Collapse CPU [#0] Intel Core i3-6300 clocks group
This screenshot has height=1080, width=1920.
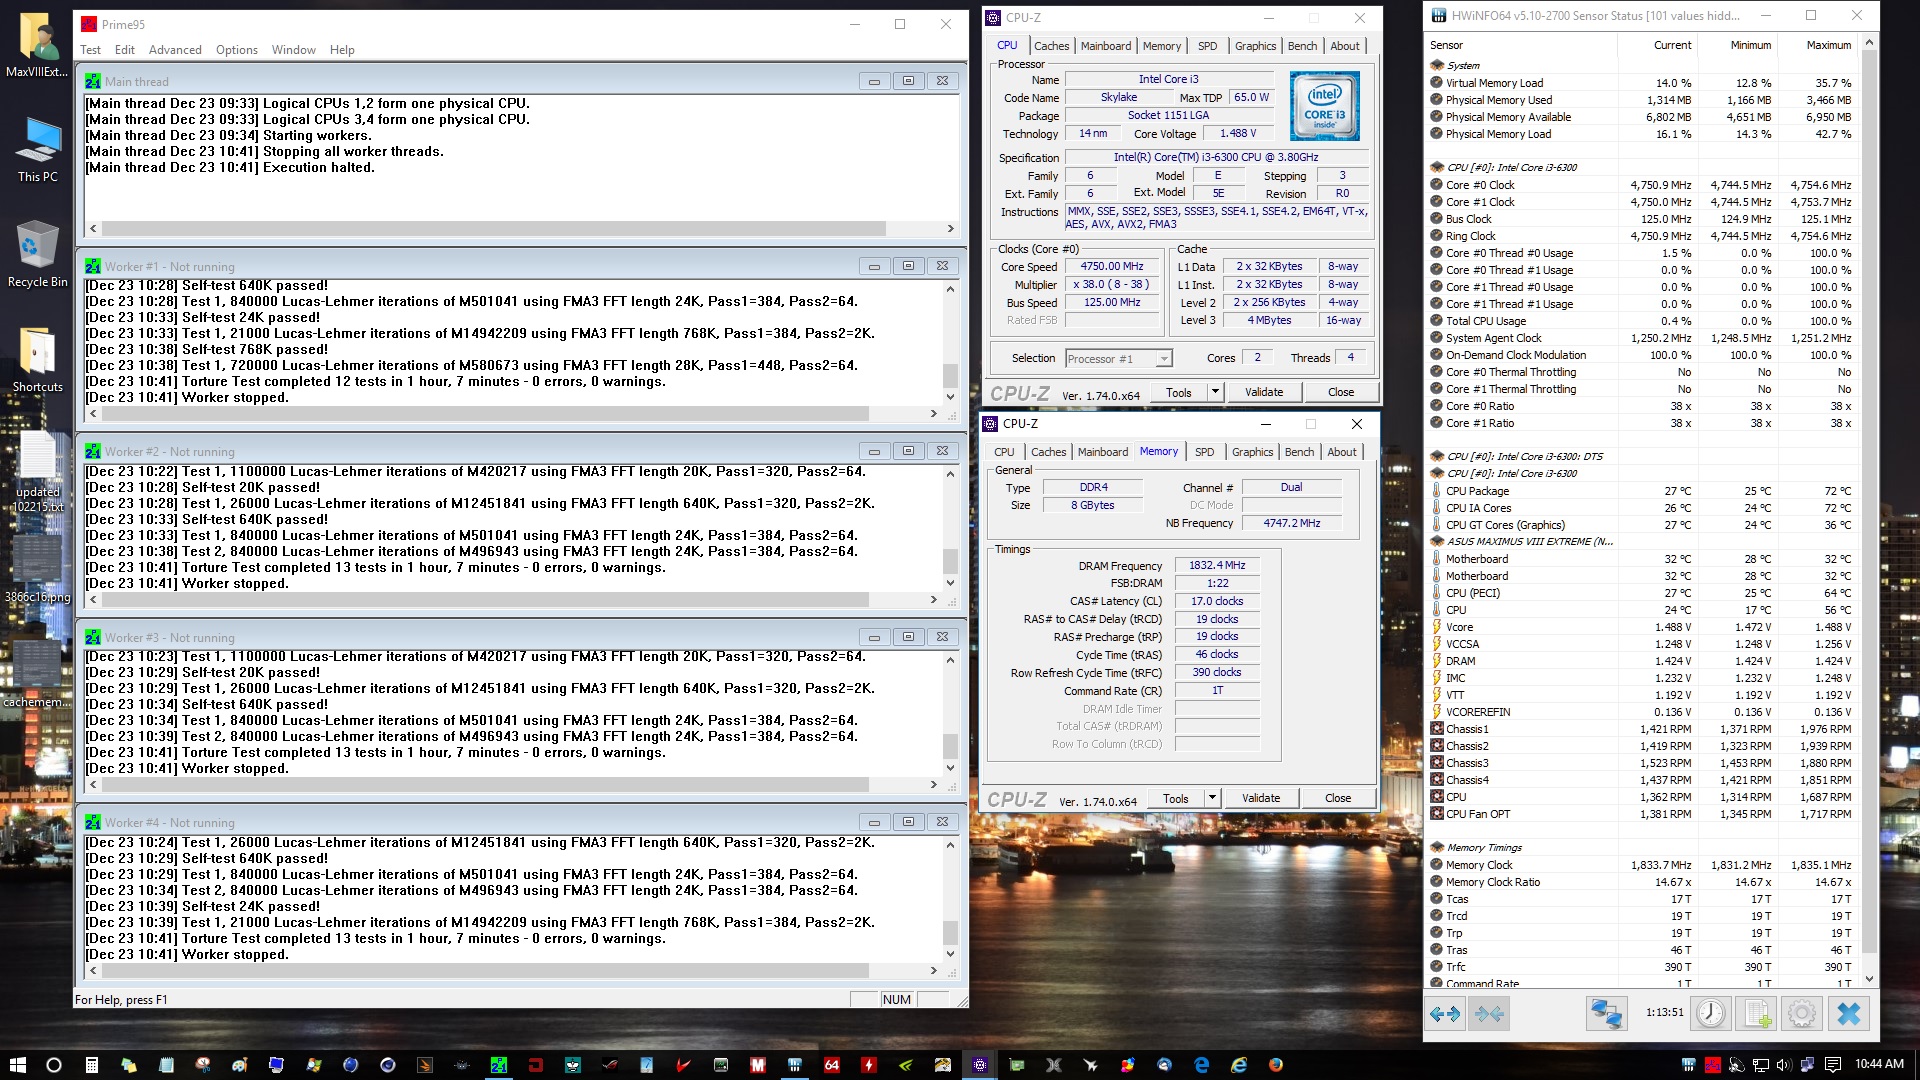coord(1437,167)
